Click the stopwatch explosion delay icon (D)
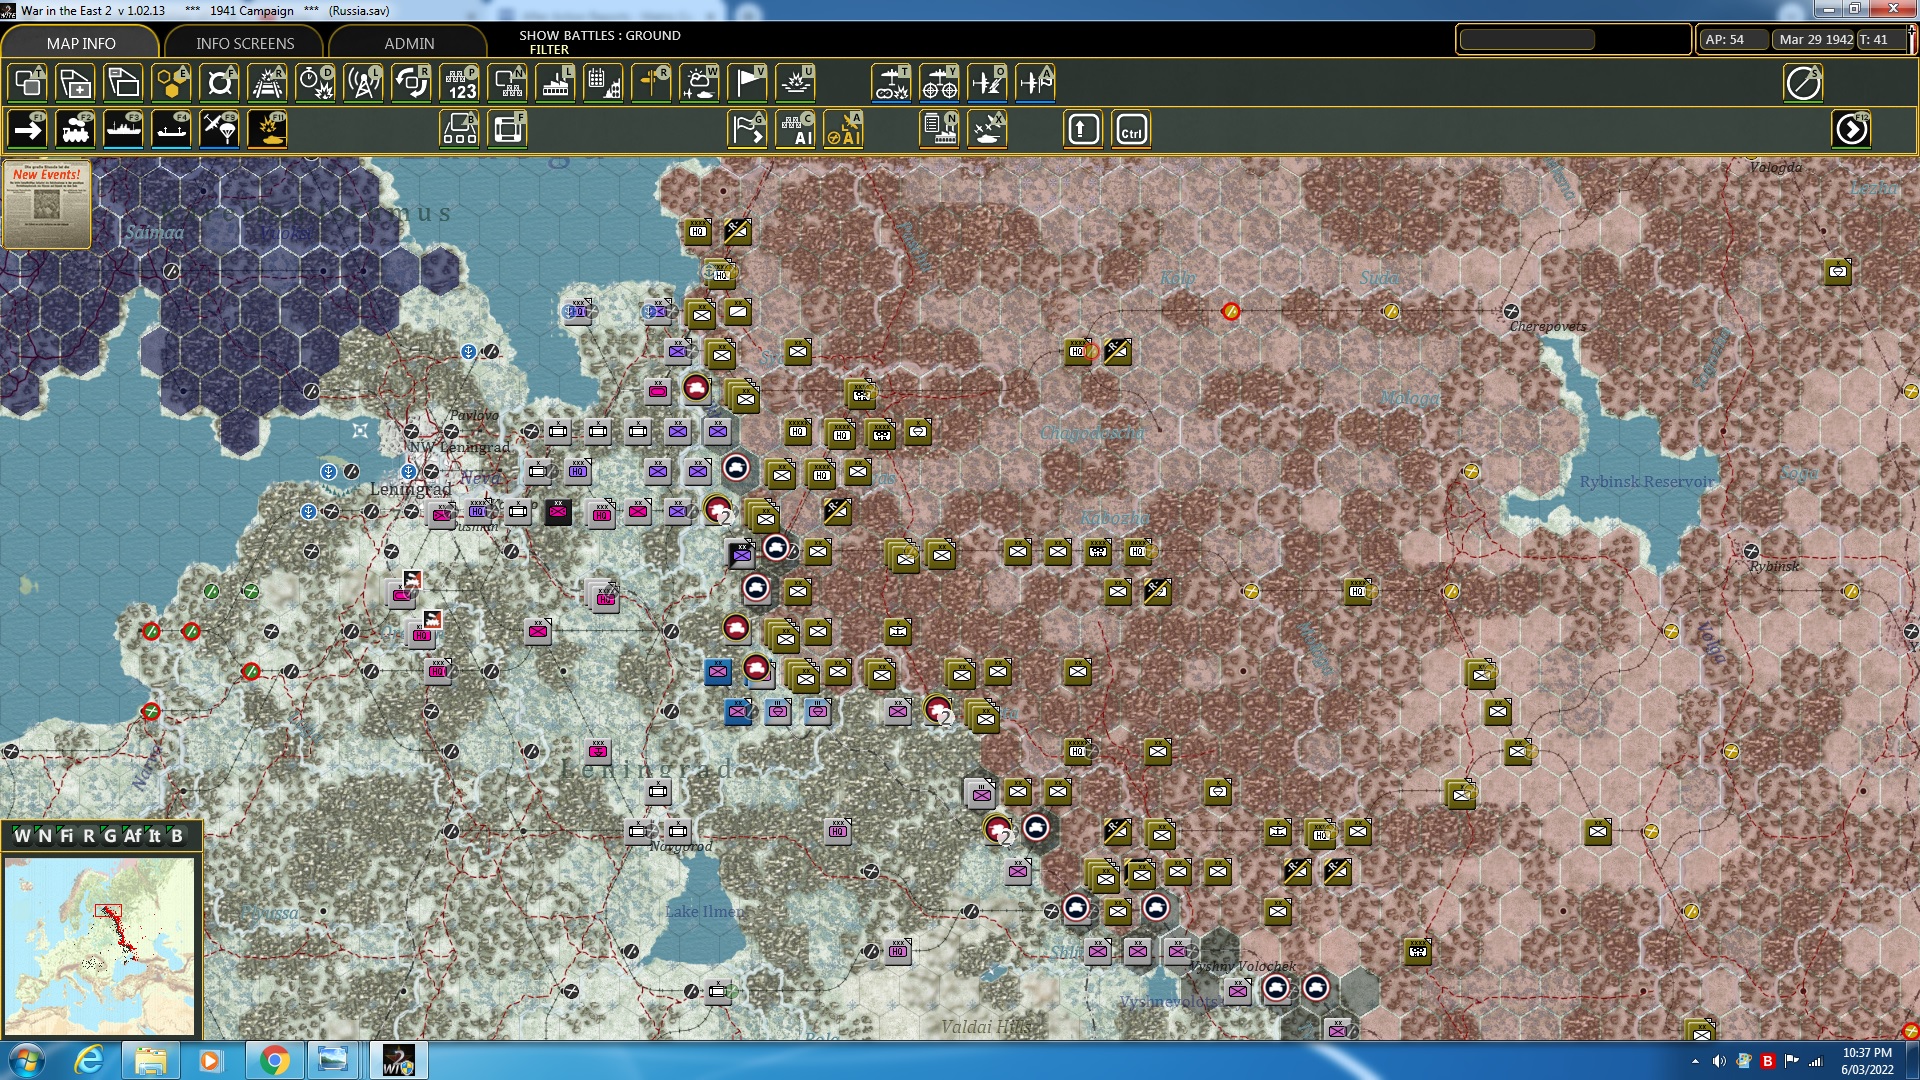Image resolution: width=1920 pixels, height=1080 pixels. 315,83
